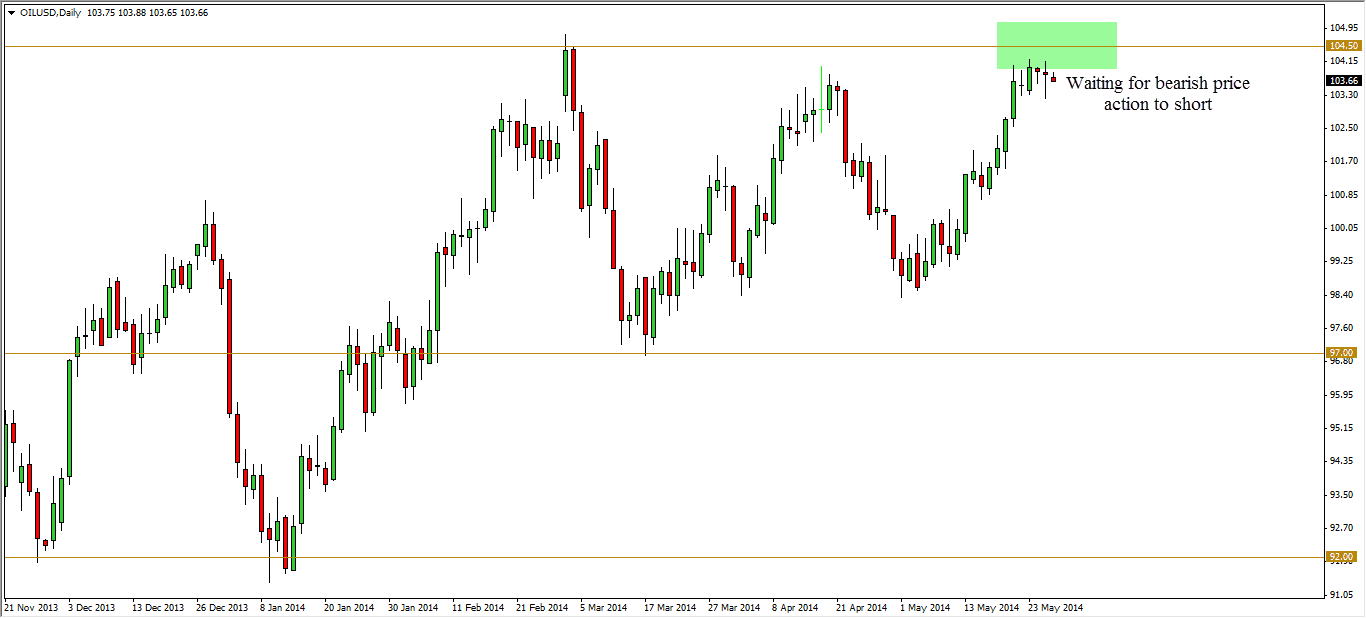The image size is (1366, 618).
Task: Click the 13 May 2014 date label
Action: (990, 607)
